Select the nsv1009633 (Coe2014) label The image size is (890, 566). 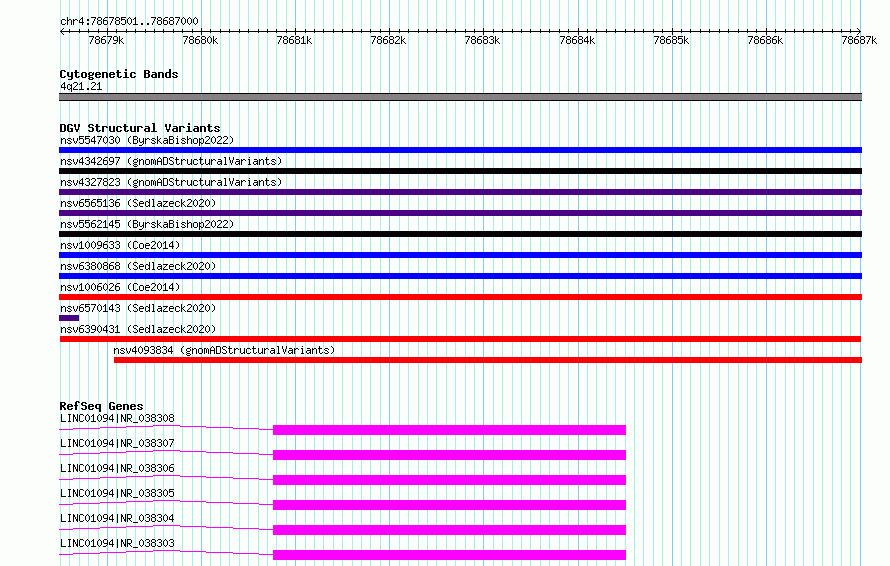pyautogui.click(x=120, y=245)
